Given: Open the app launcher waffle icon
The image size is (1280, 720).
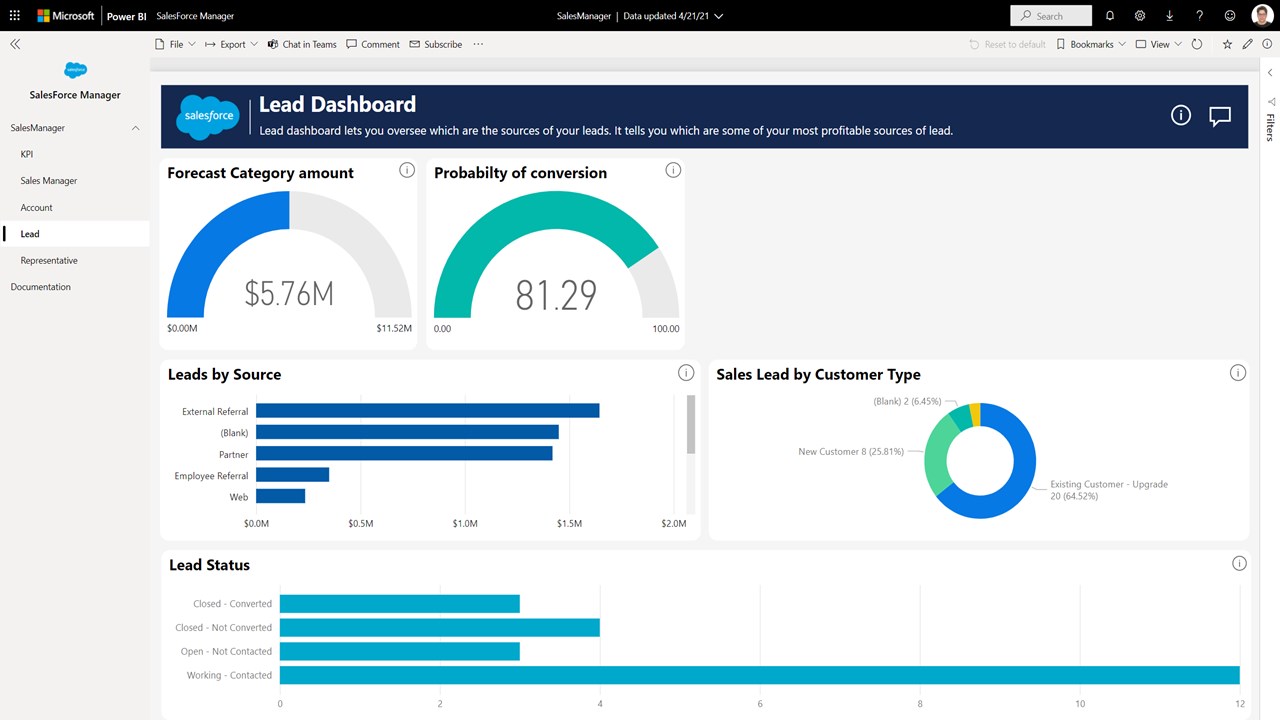Looking at the screenshot, I should pyautogui.click(x=15, y=16).
